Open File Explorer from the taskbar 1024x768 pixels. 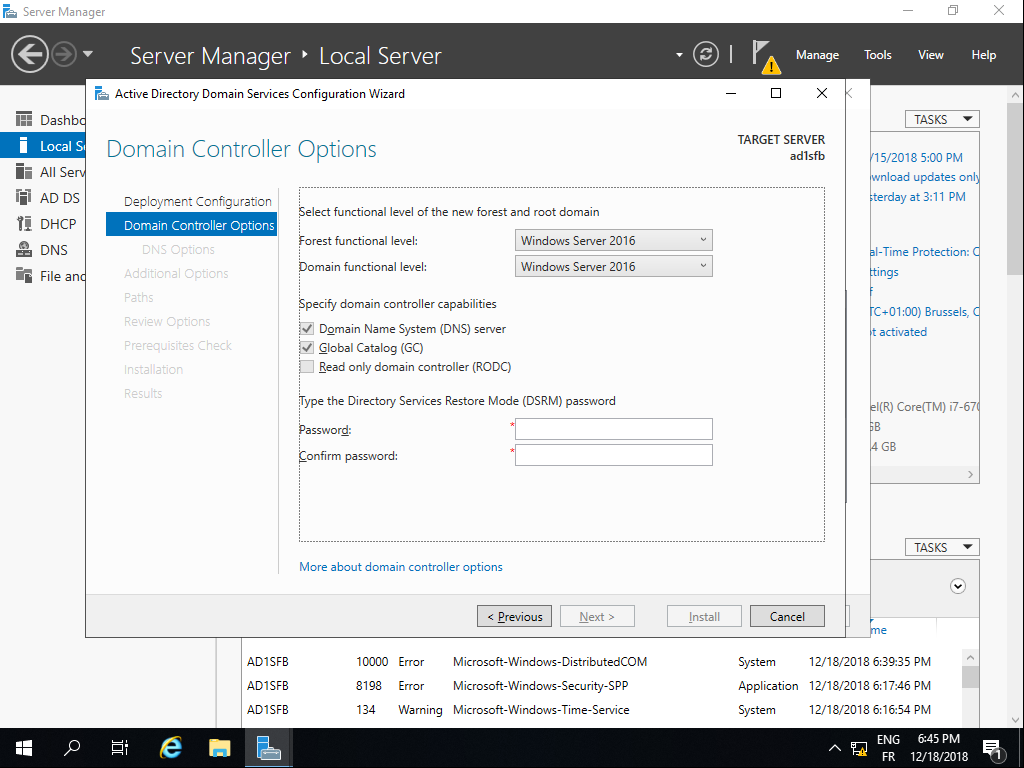(220, 747)
